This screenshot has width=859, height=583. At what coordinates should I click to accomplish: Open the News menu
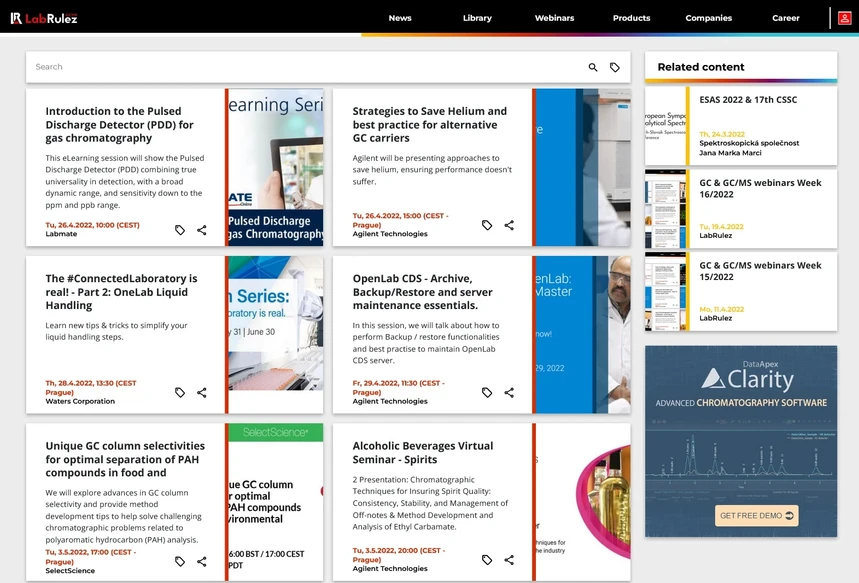pyautogui.click(x=400, y=18)
